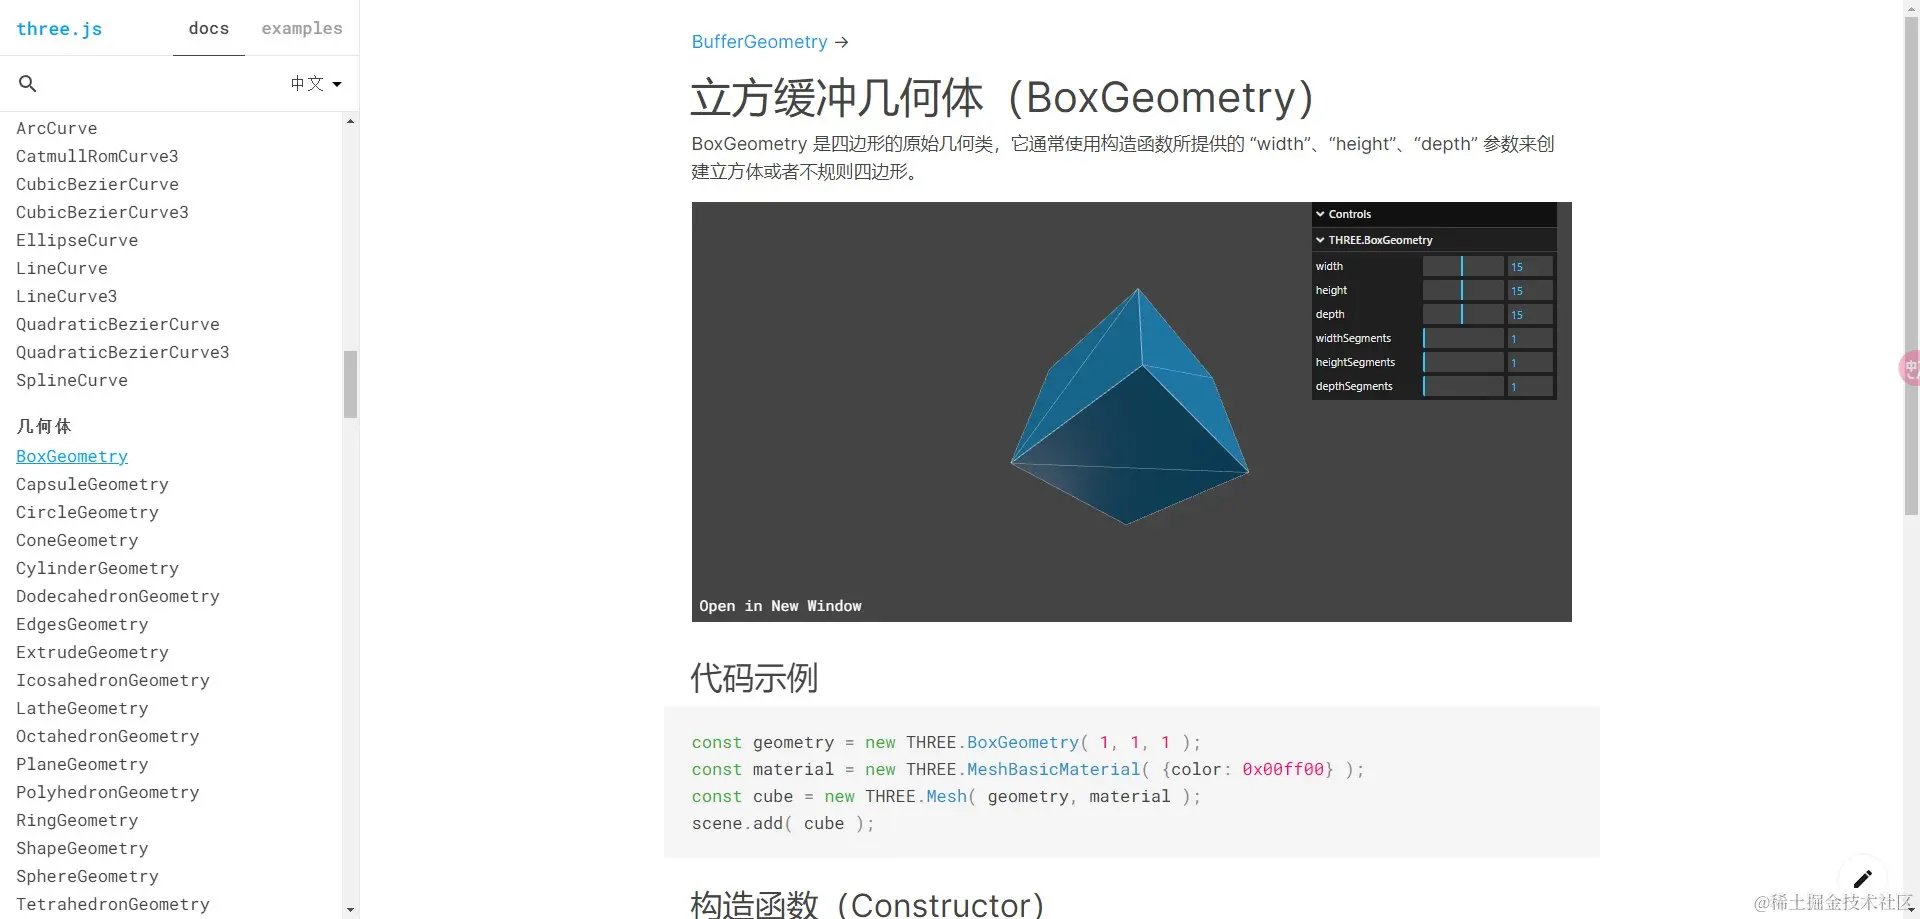Open CylinderGeometry in sidebar
Screen dimensions: 1920x919
(97, 568)
